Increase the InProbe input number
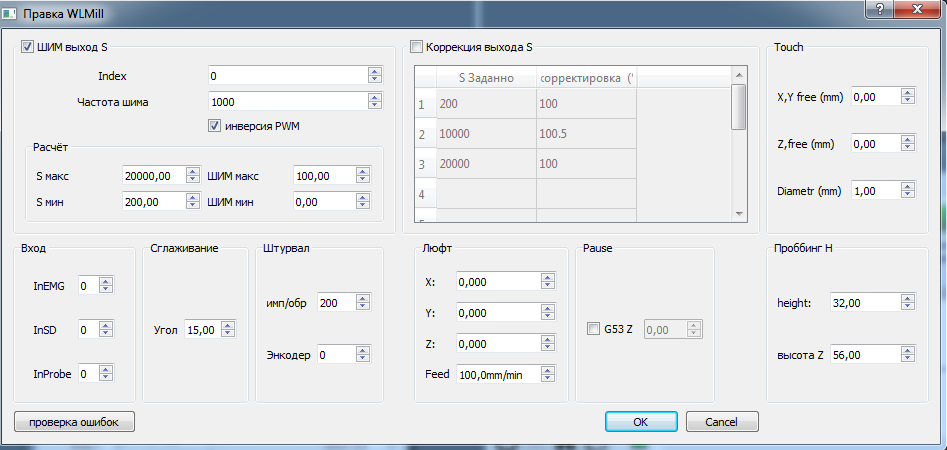The width and height of the screenshot is (947, 450). [107, 369]
